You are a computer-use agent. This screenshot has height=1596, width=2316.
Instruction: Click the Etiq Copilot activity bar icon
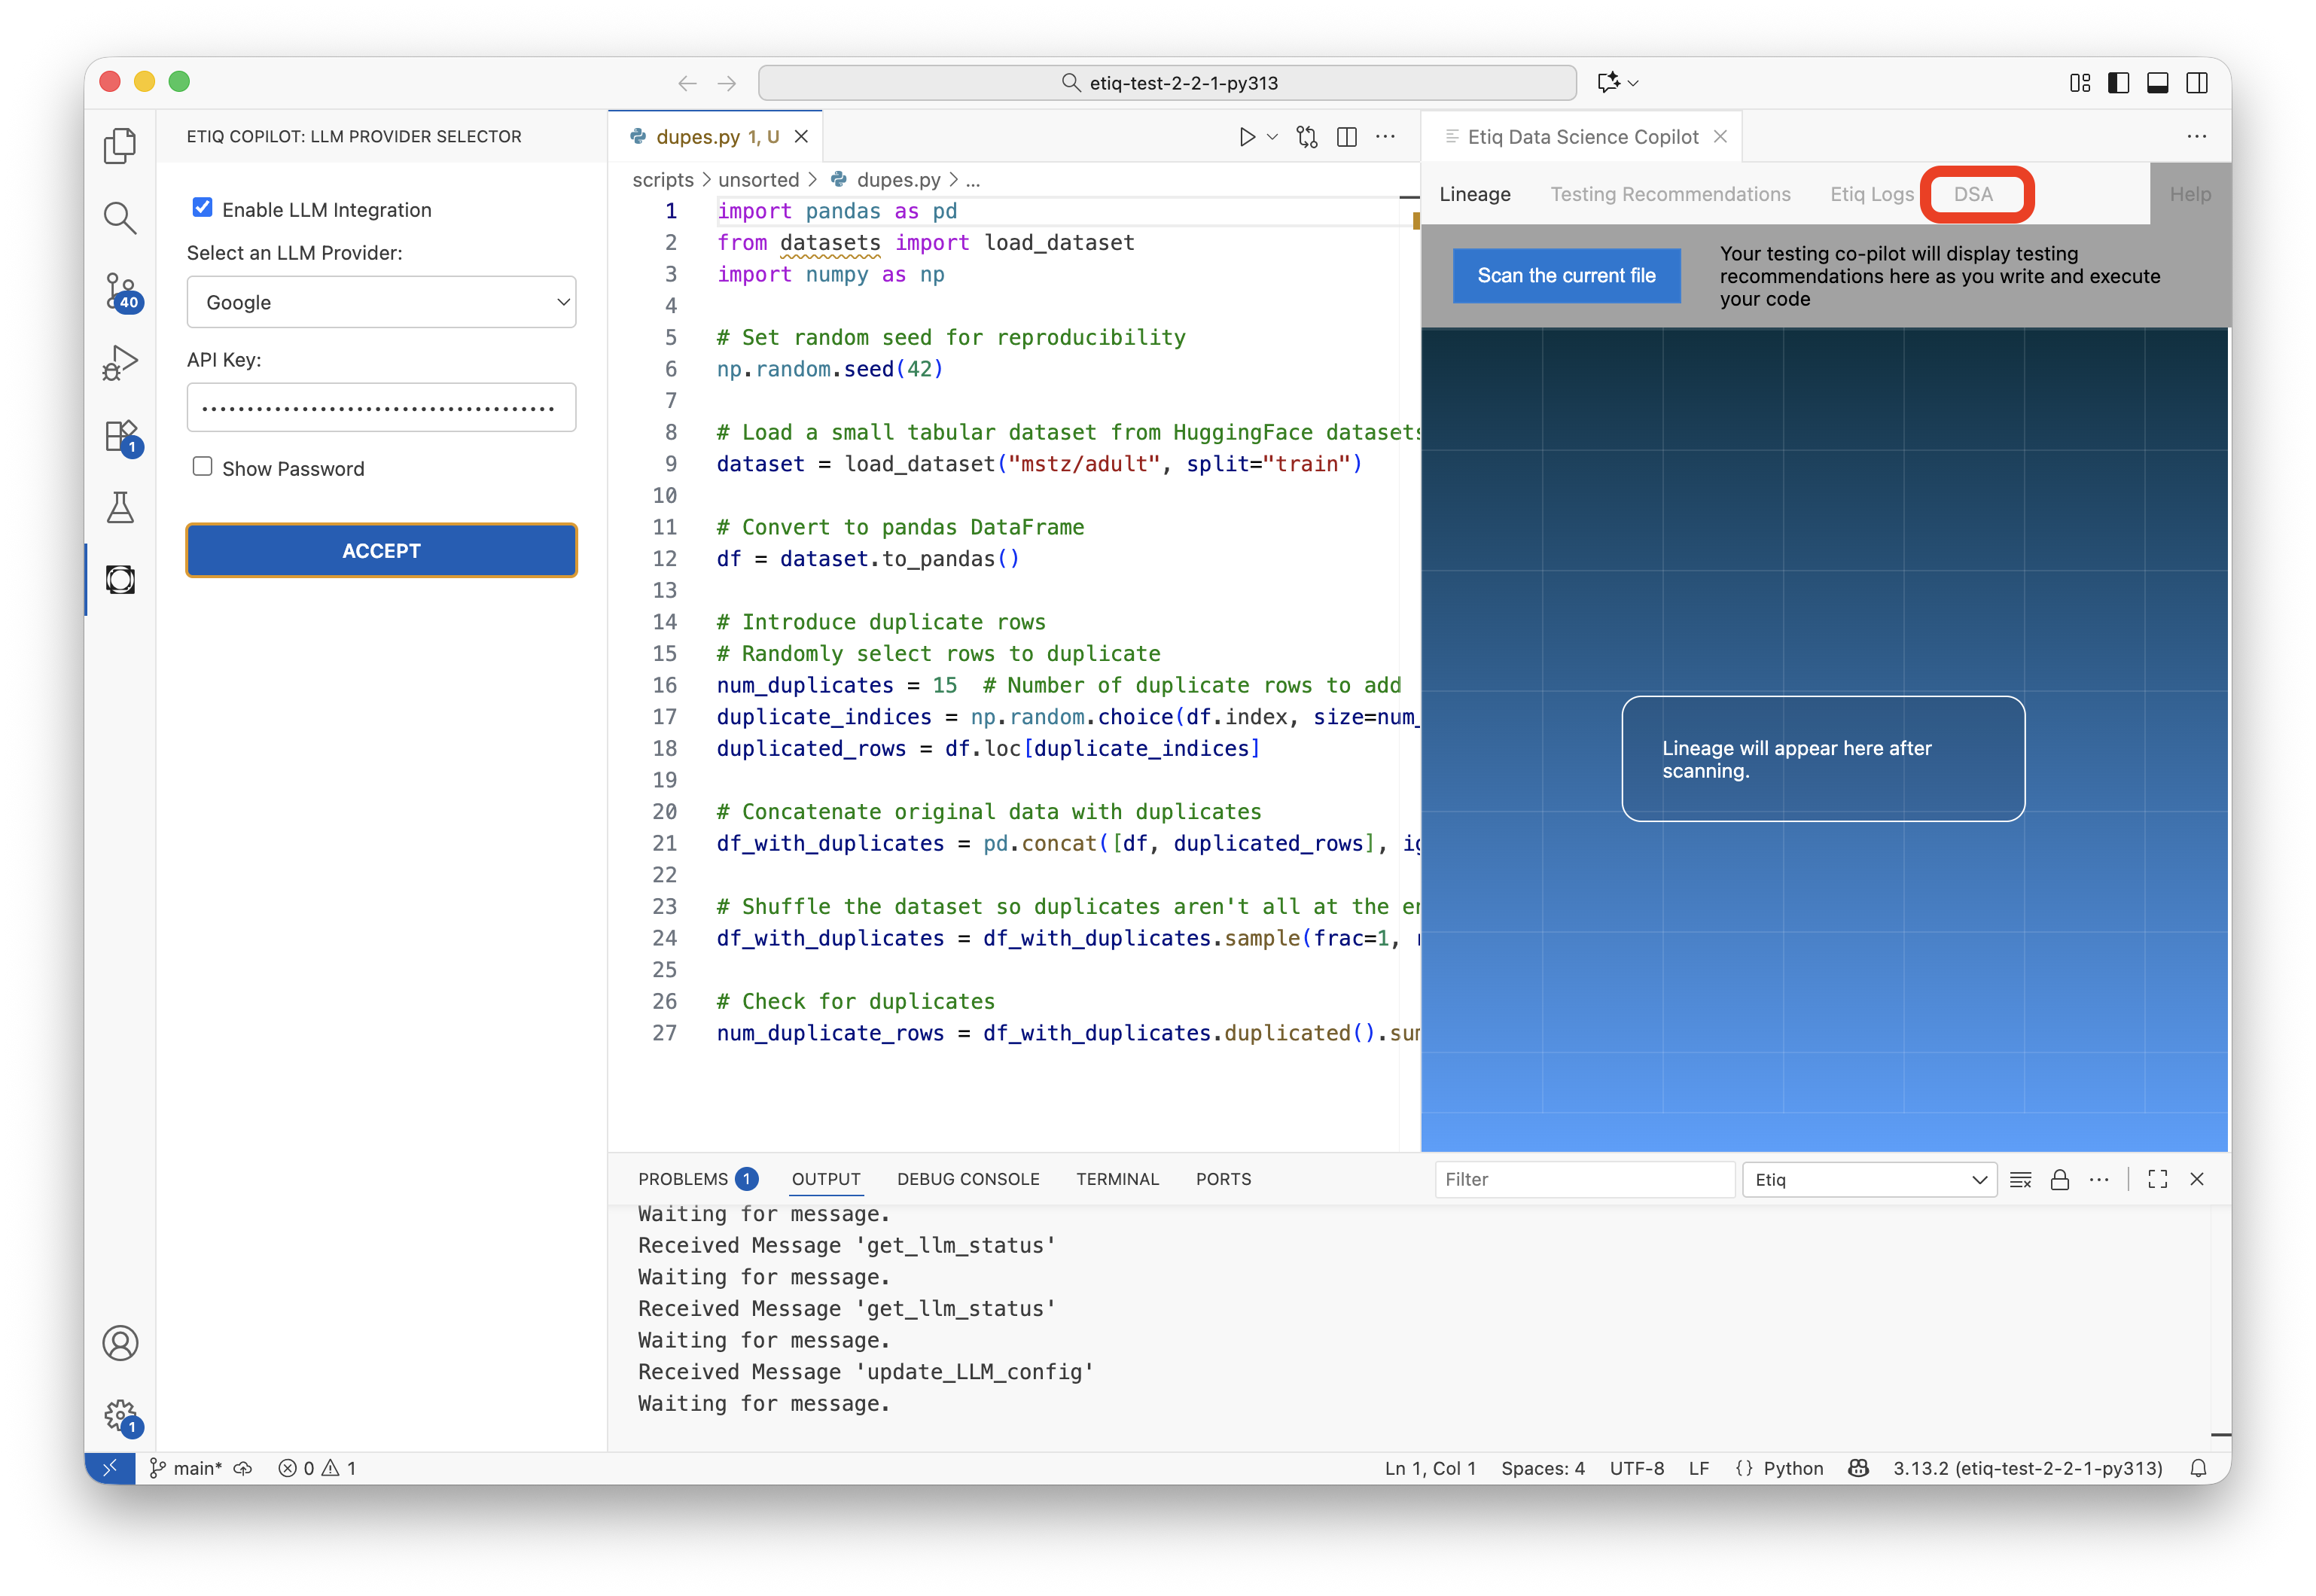120,580
